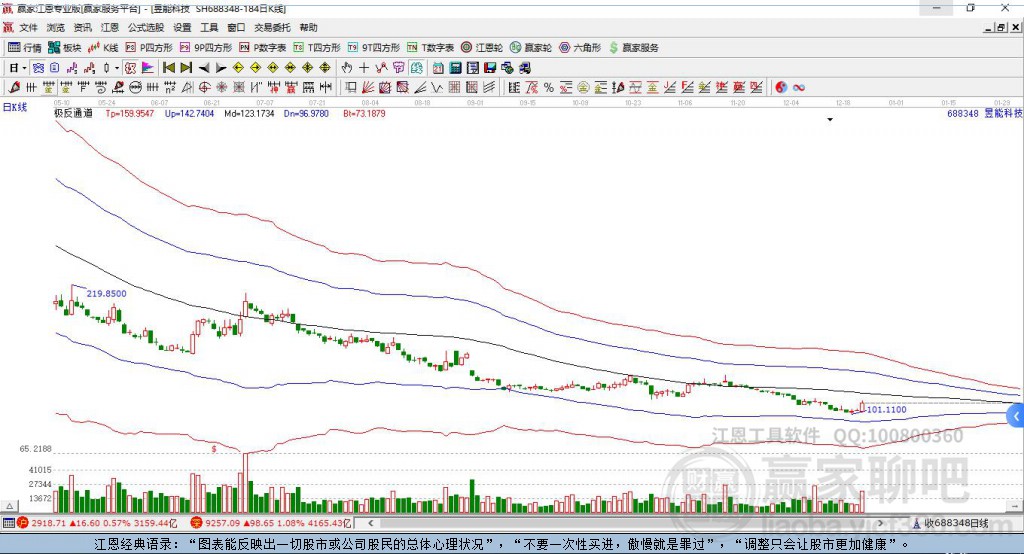Jump to first bar icon
Screen dimensions: 1024x554
pos(169,68)
